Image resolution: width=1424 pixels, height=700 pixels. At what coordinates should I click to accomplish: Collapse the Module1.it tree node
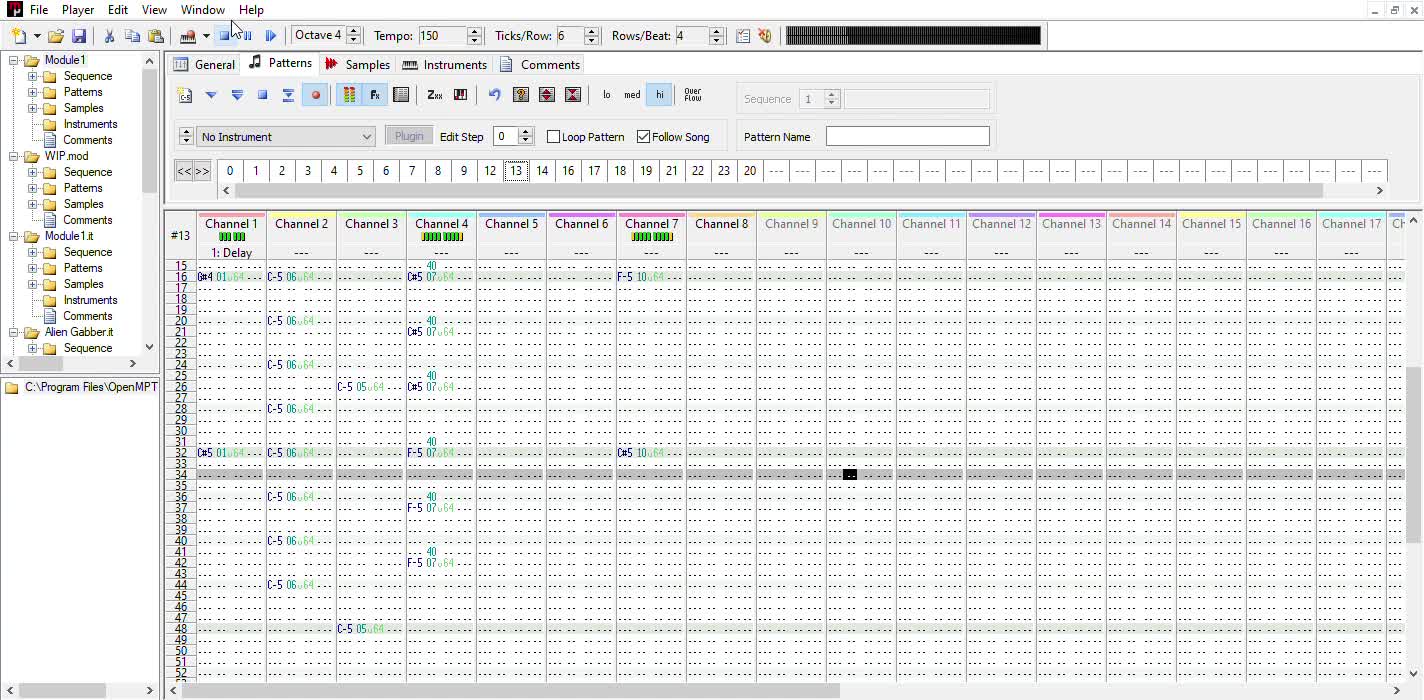tap(14, 236)
